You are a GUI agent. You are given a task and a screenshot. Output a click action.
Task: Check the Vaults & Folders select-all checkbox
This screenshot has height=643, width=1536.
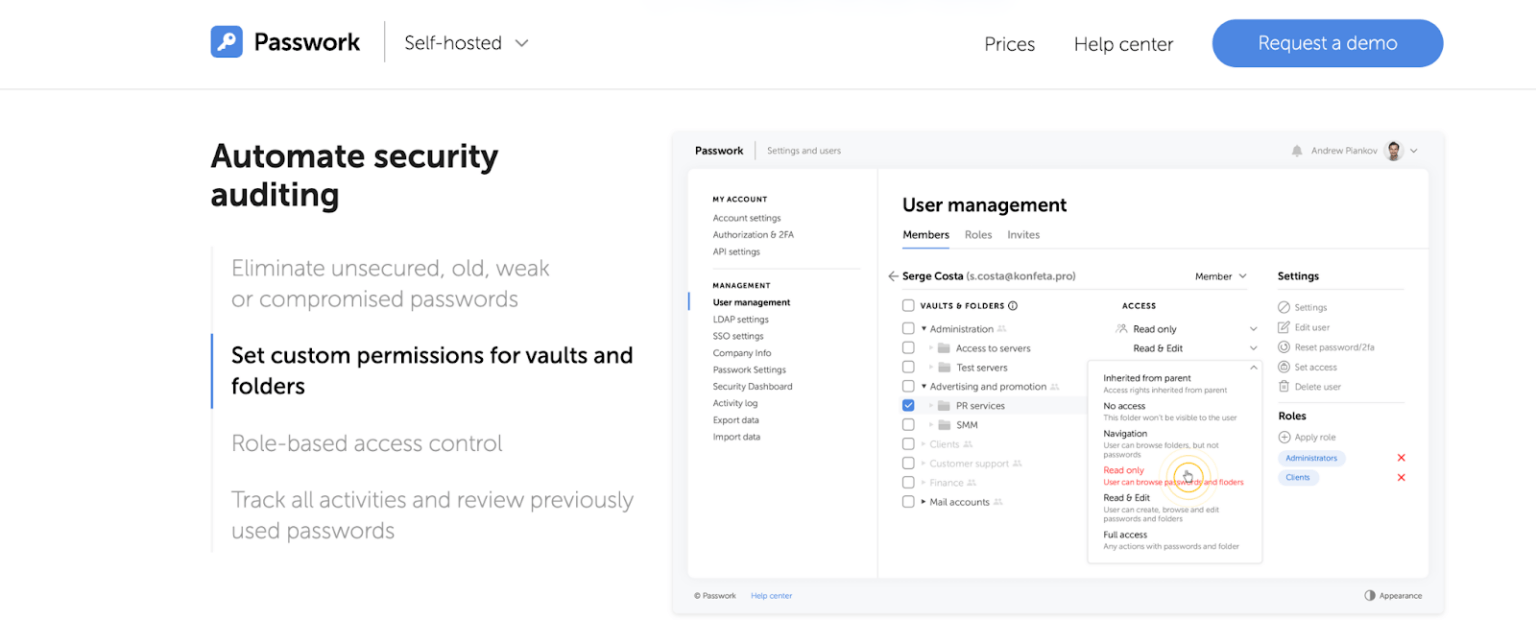[908, 306]
